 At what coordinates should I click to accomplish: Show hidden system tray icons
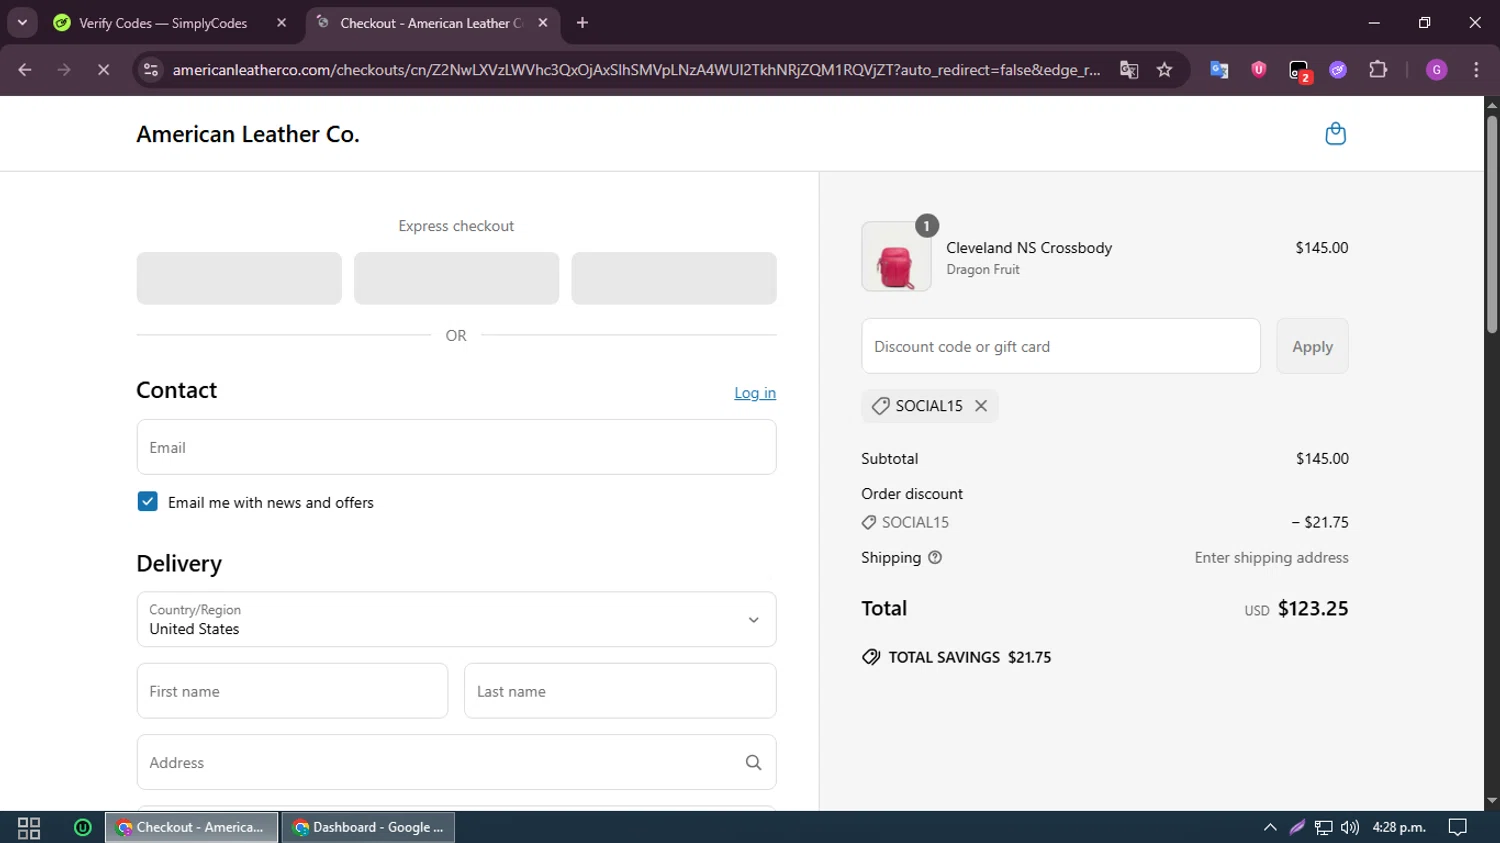click(1270, 828)
